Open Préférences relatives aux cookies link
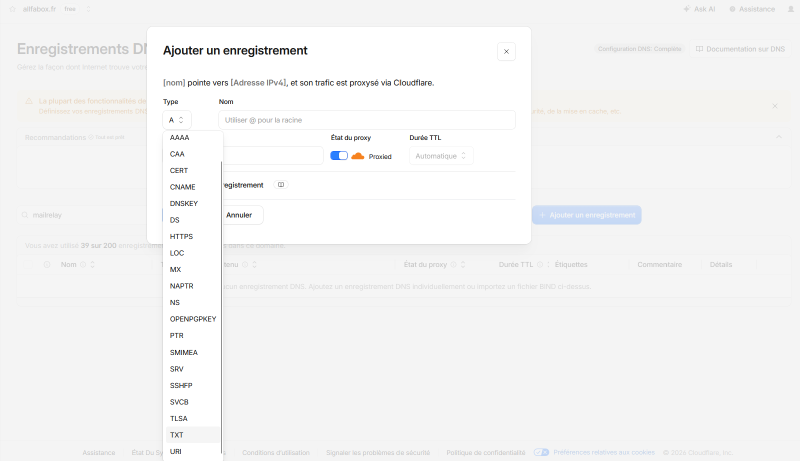The width and height of the screenshot is (800, 461). click(x=604, y=452)
